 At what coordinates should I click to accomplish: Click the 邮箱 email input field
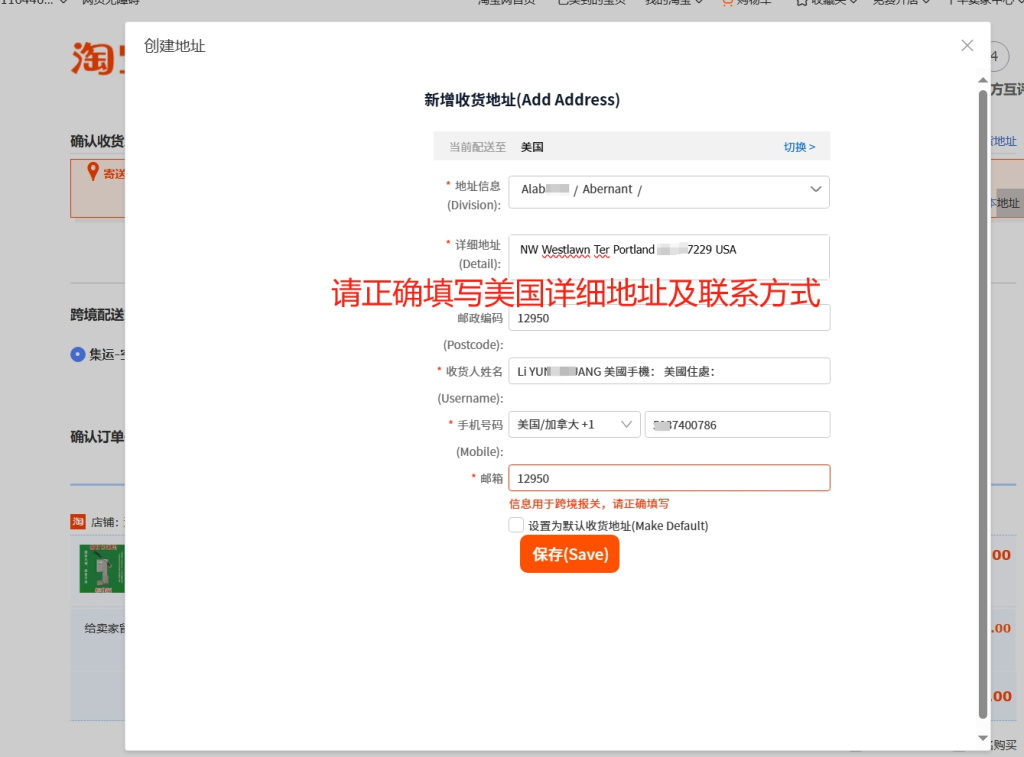coord(668,478)
